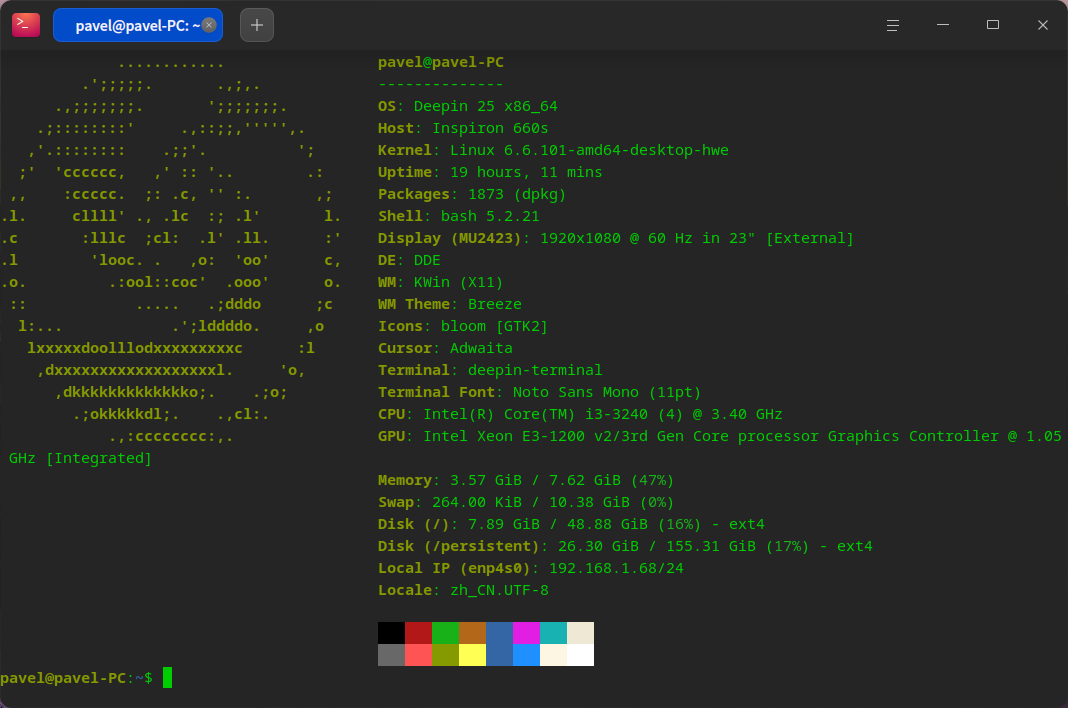This screenshot has height=708, width=1068.
Task: Click the "Uptime: 19 hours, 11 mins" line
Action: (490, 172)
